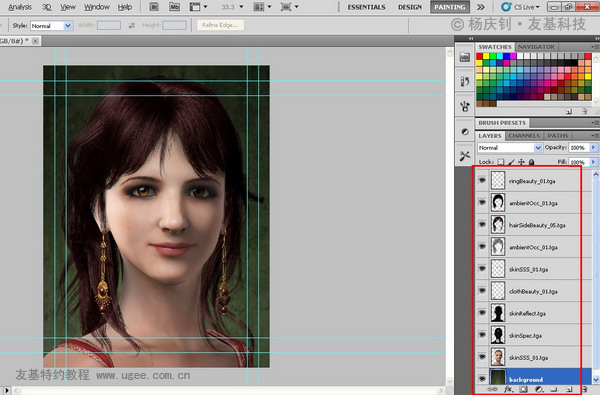Open the round brush-tip panel icon in dock
600x395 pixels.
(x=465, y=131)
